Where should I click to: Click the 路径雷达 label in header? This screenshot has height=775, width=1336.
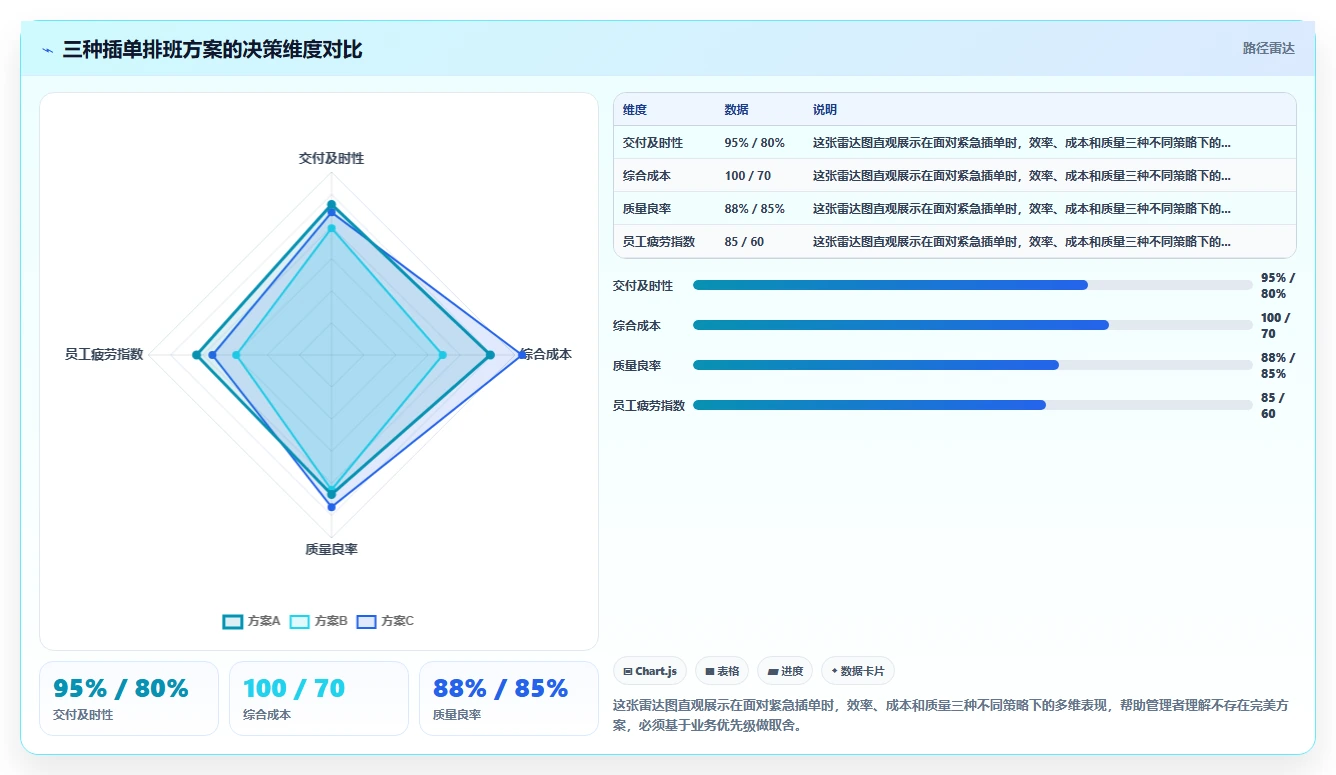point(1268,48)
